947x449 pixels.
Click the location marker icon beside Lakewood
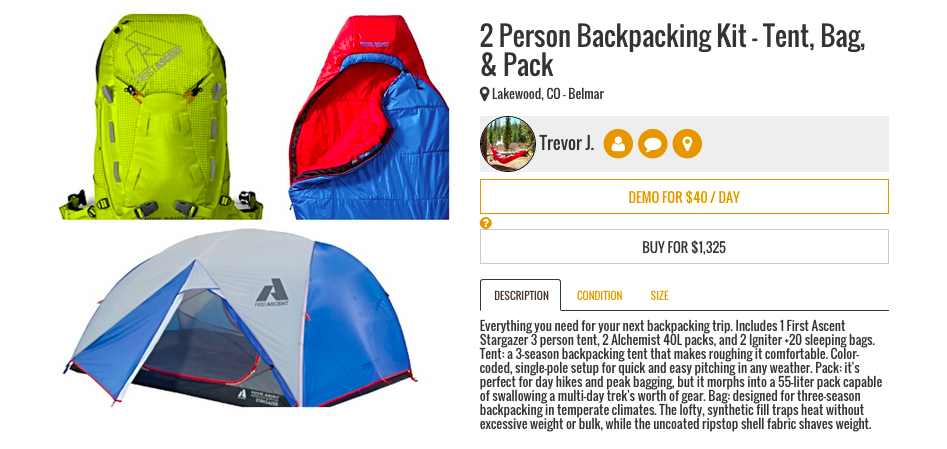[x=484, y=94]
